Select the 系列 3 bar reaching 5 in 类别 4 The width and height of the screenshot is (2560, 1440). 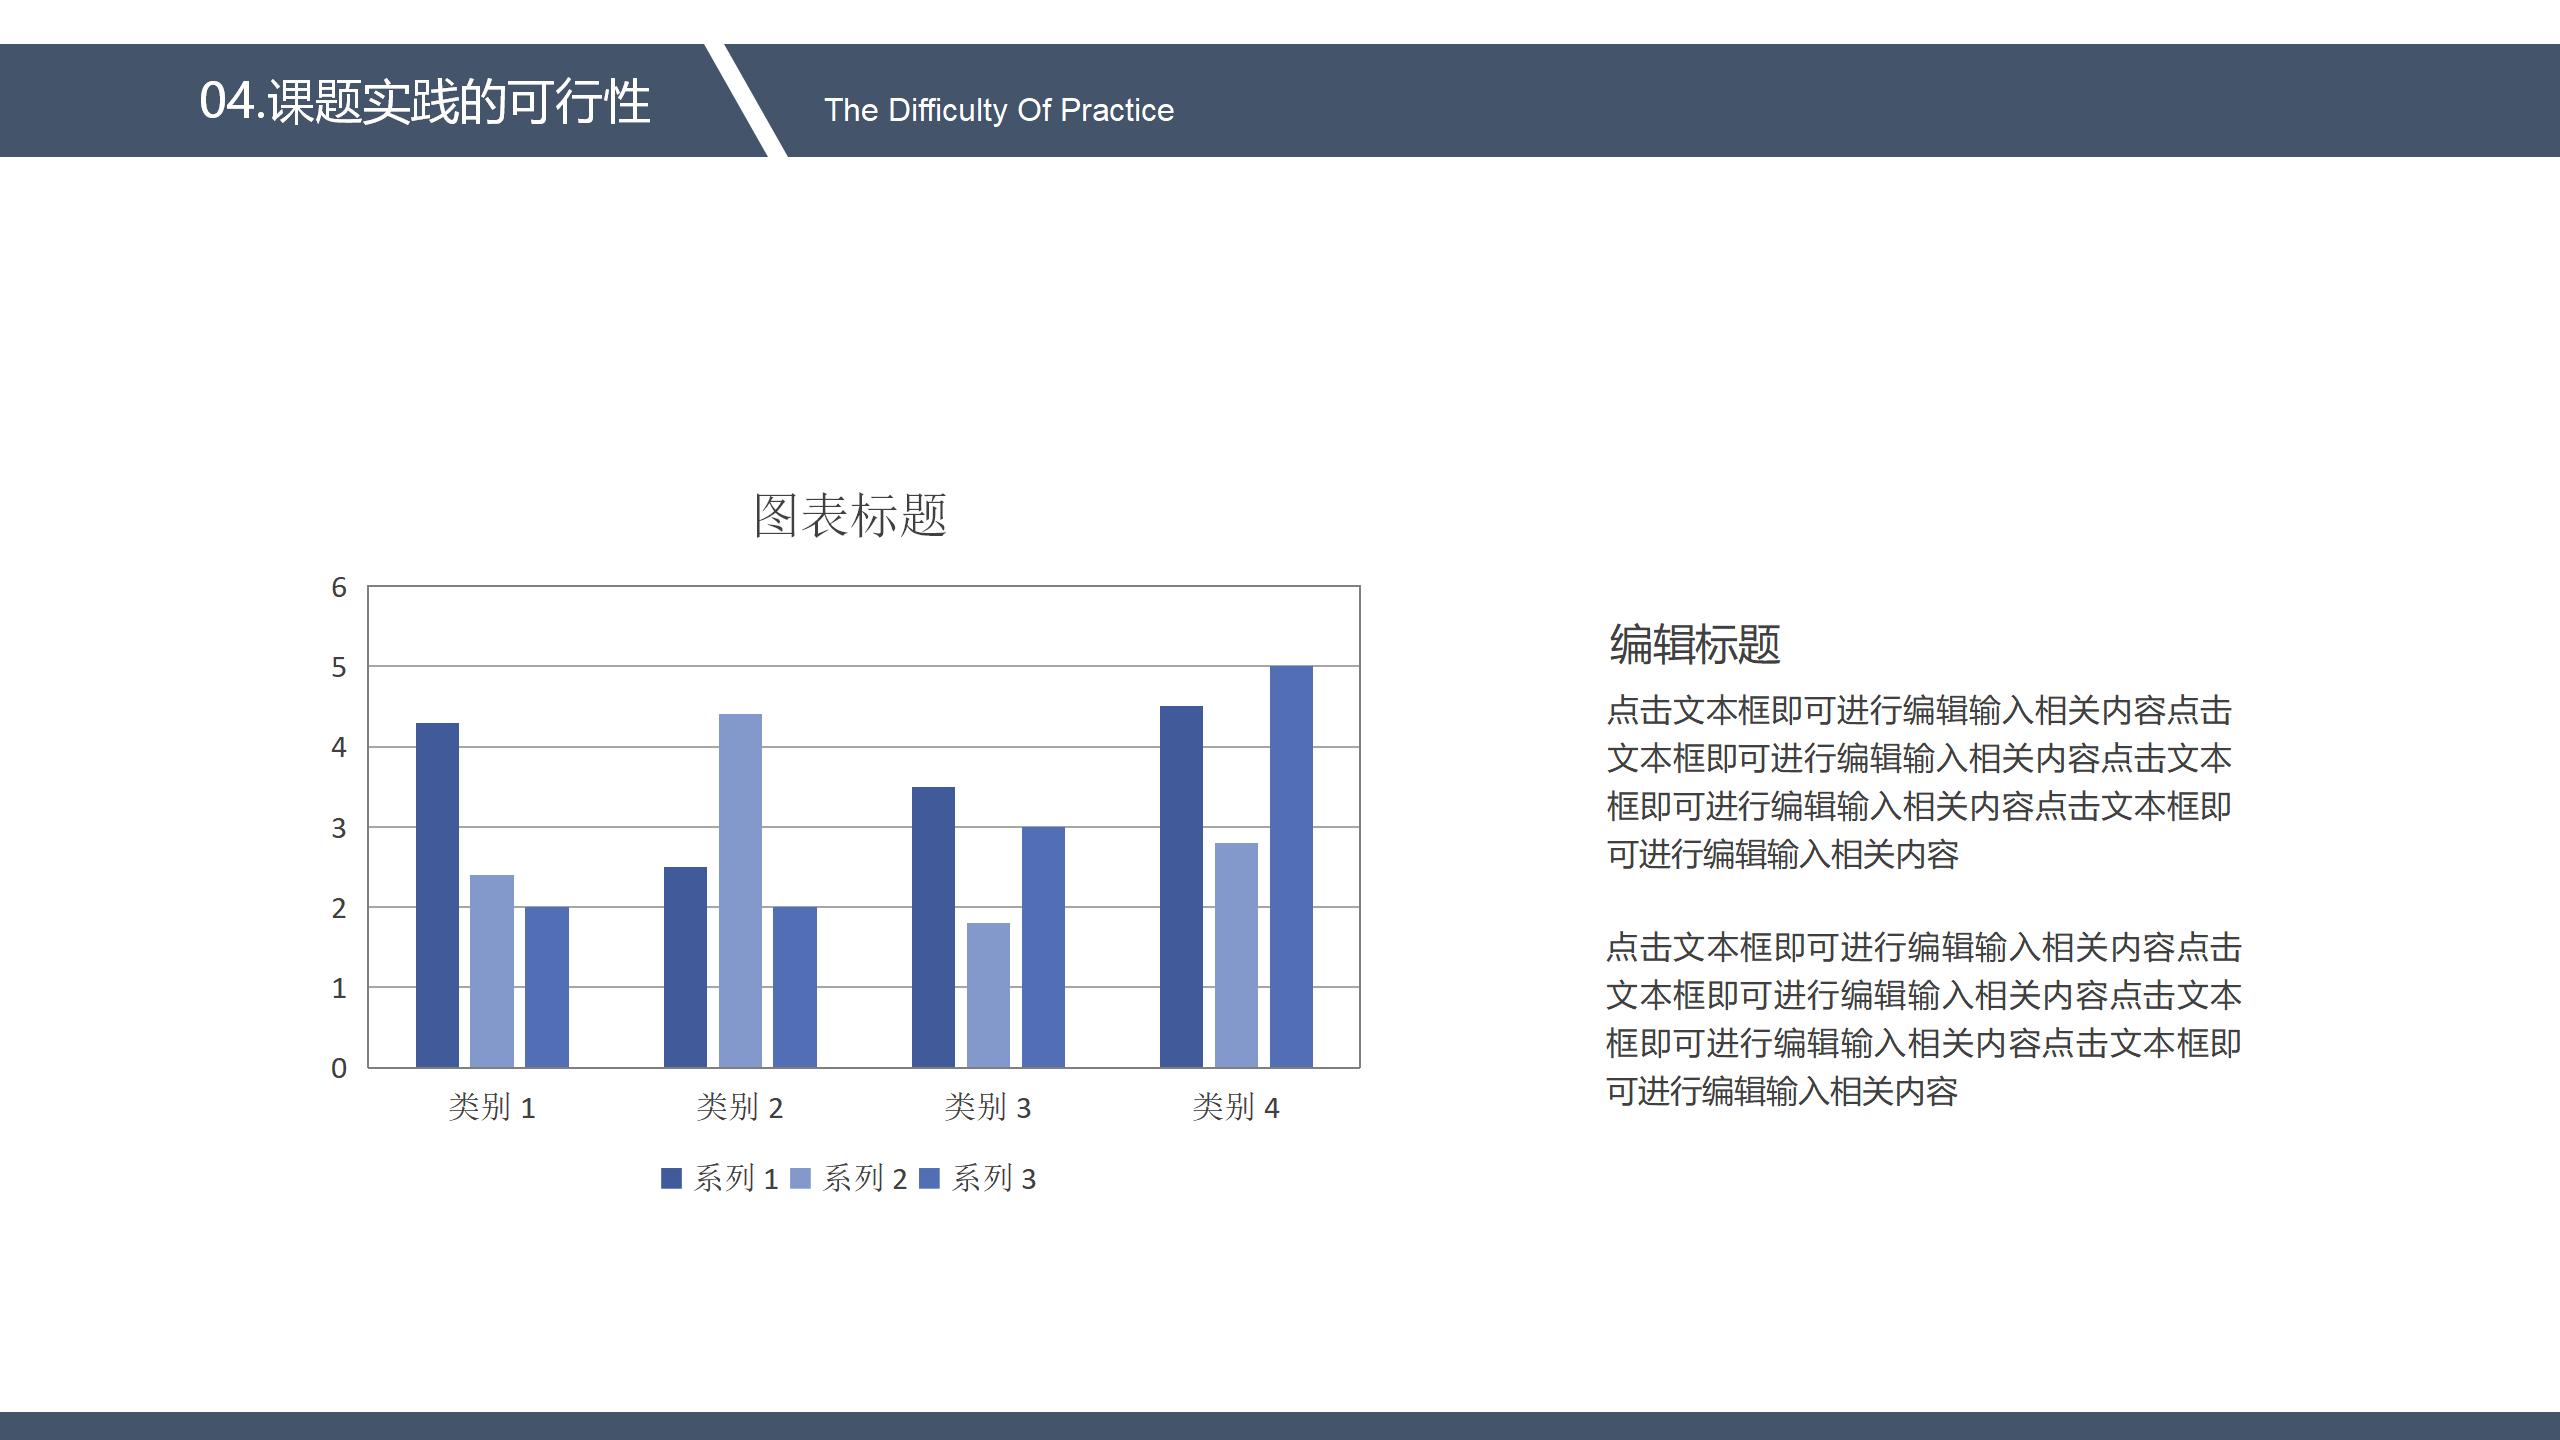[x=1291, y=867]
